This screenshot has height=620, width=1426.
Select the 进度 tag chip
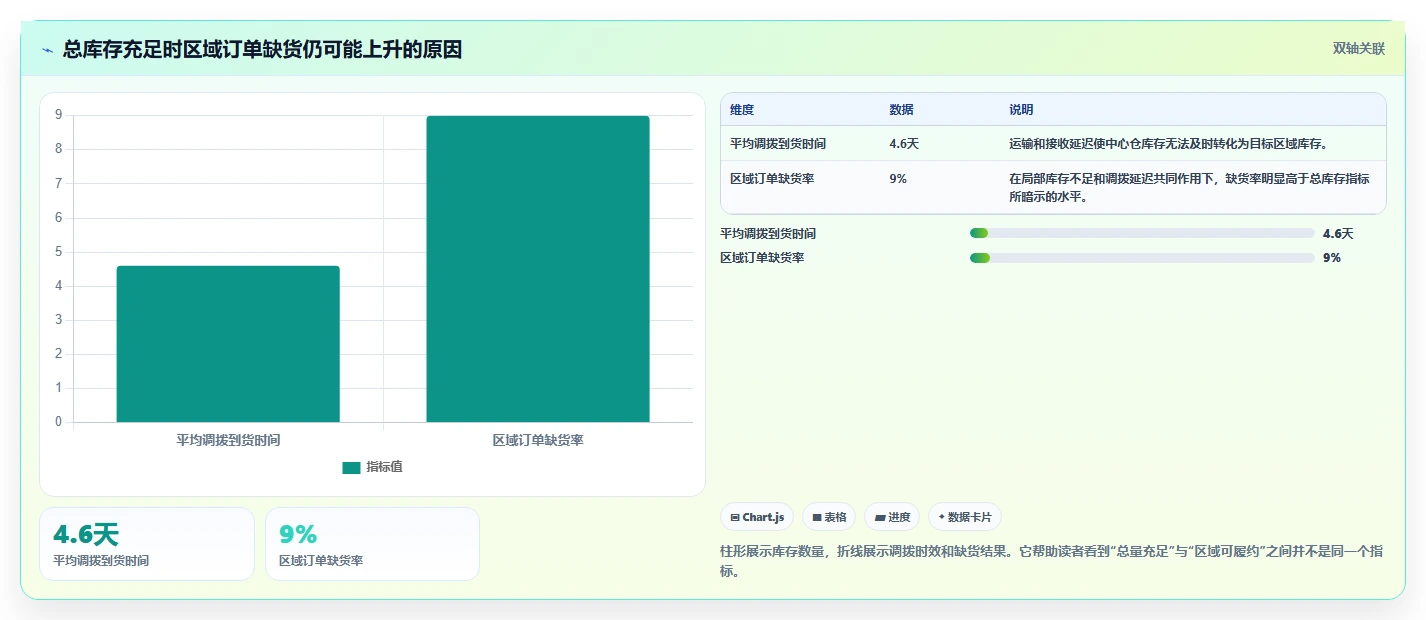[x=892, y=517]
